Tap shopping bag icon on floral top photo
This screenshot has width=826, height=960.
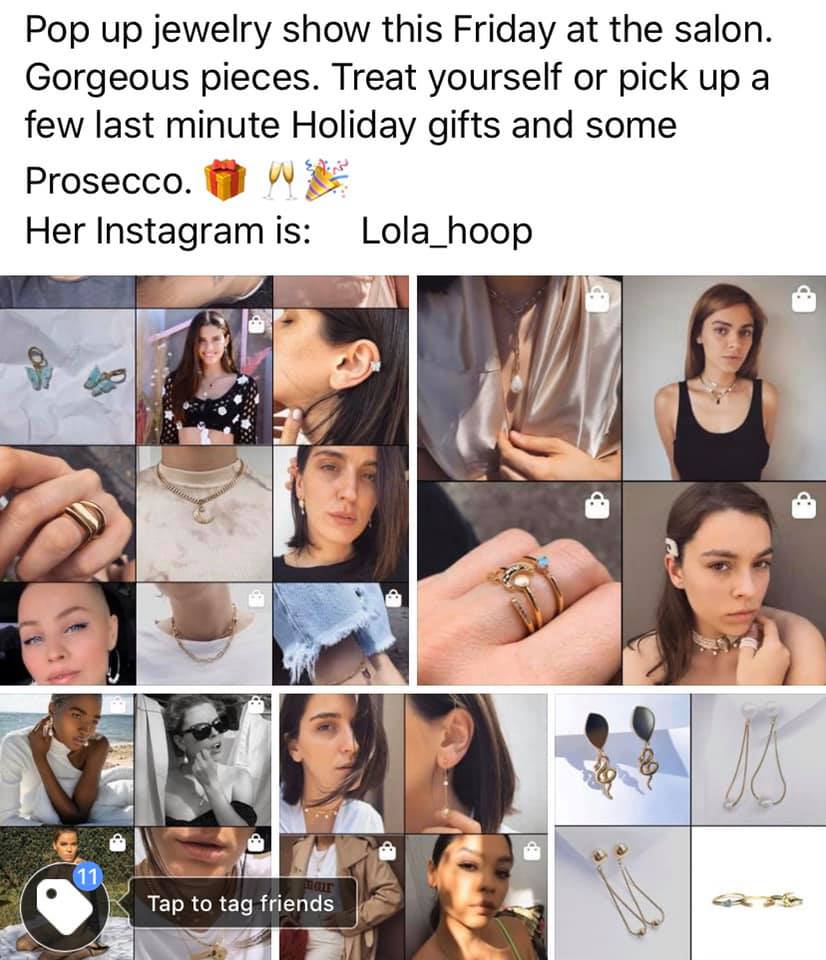coord(257,323)
